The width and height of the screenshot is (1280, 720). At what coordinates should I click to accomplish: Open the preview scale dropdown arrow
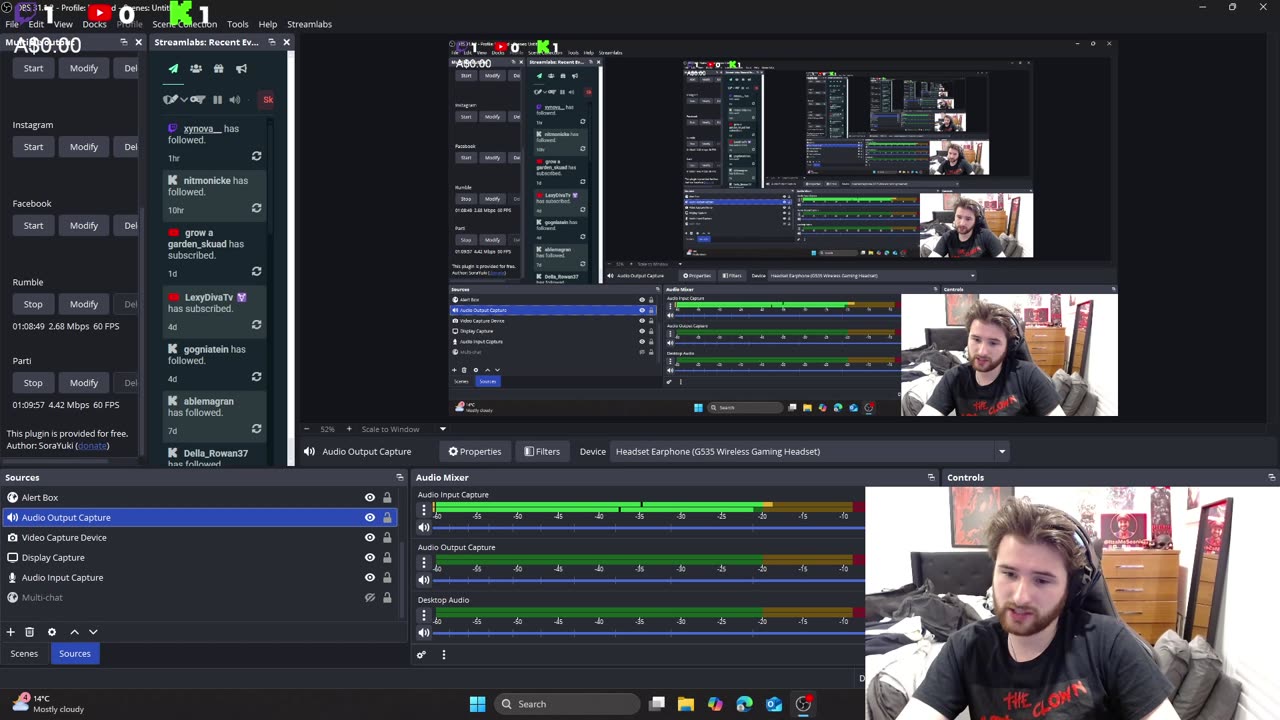[x=443, y=429]
